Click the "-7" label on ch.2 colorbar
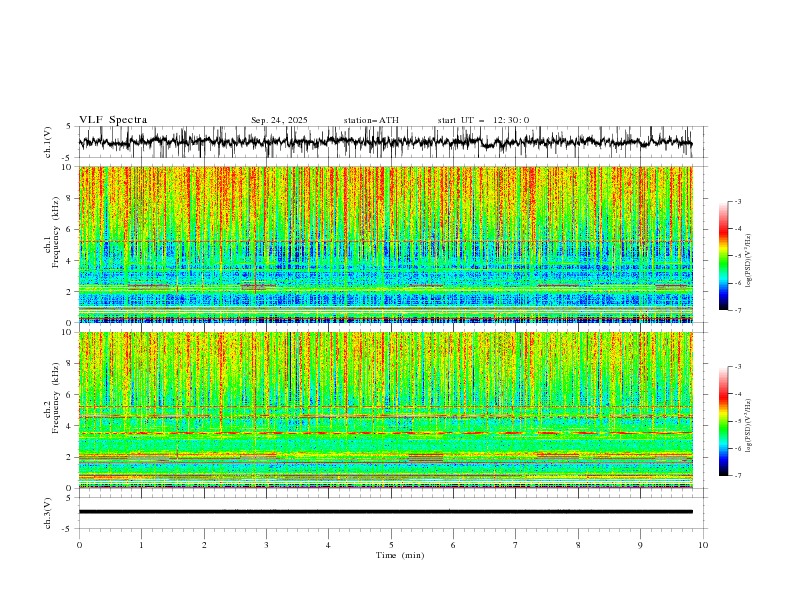Image resolution: width=792 pixels, height=612 pixels. 738,476
